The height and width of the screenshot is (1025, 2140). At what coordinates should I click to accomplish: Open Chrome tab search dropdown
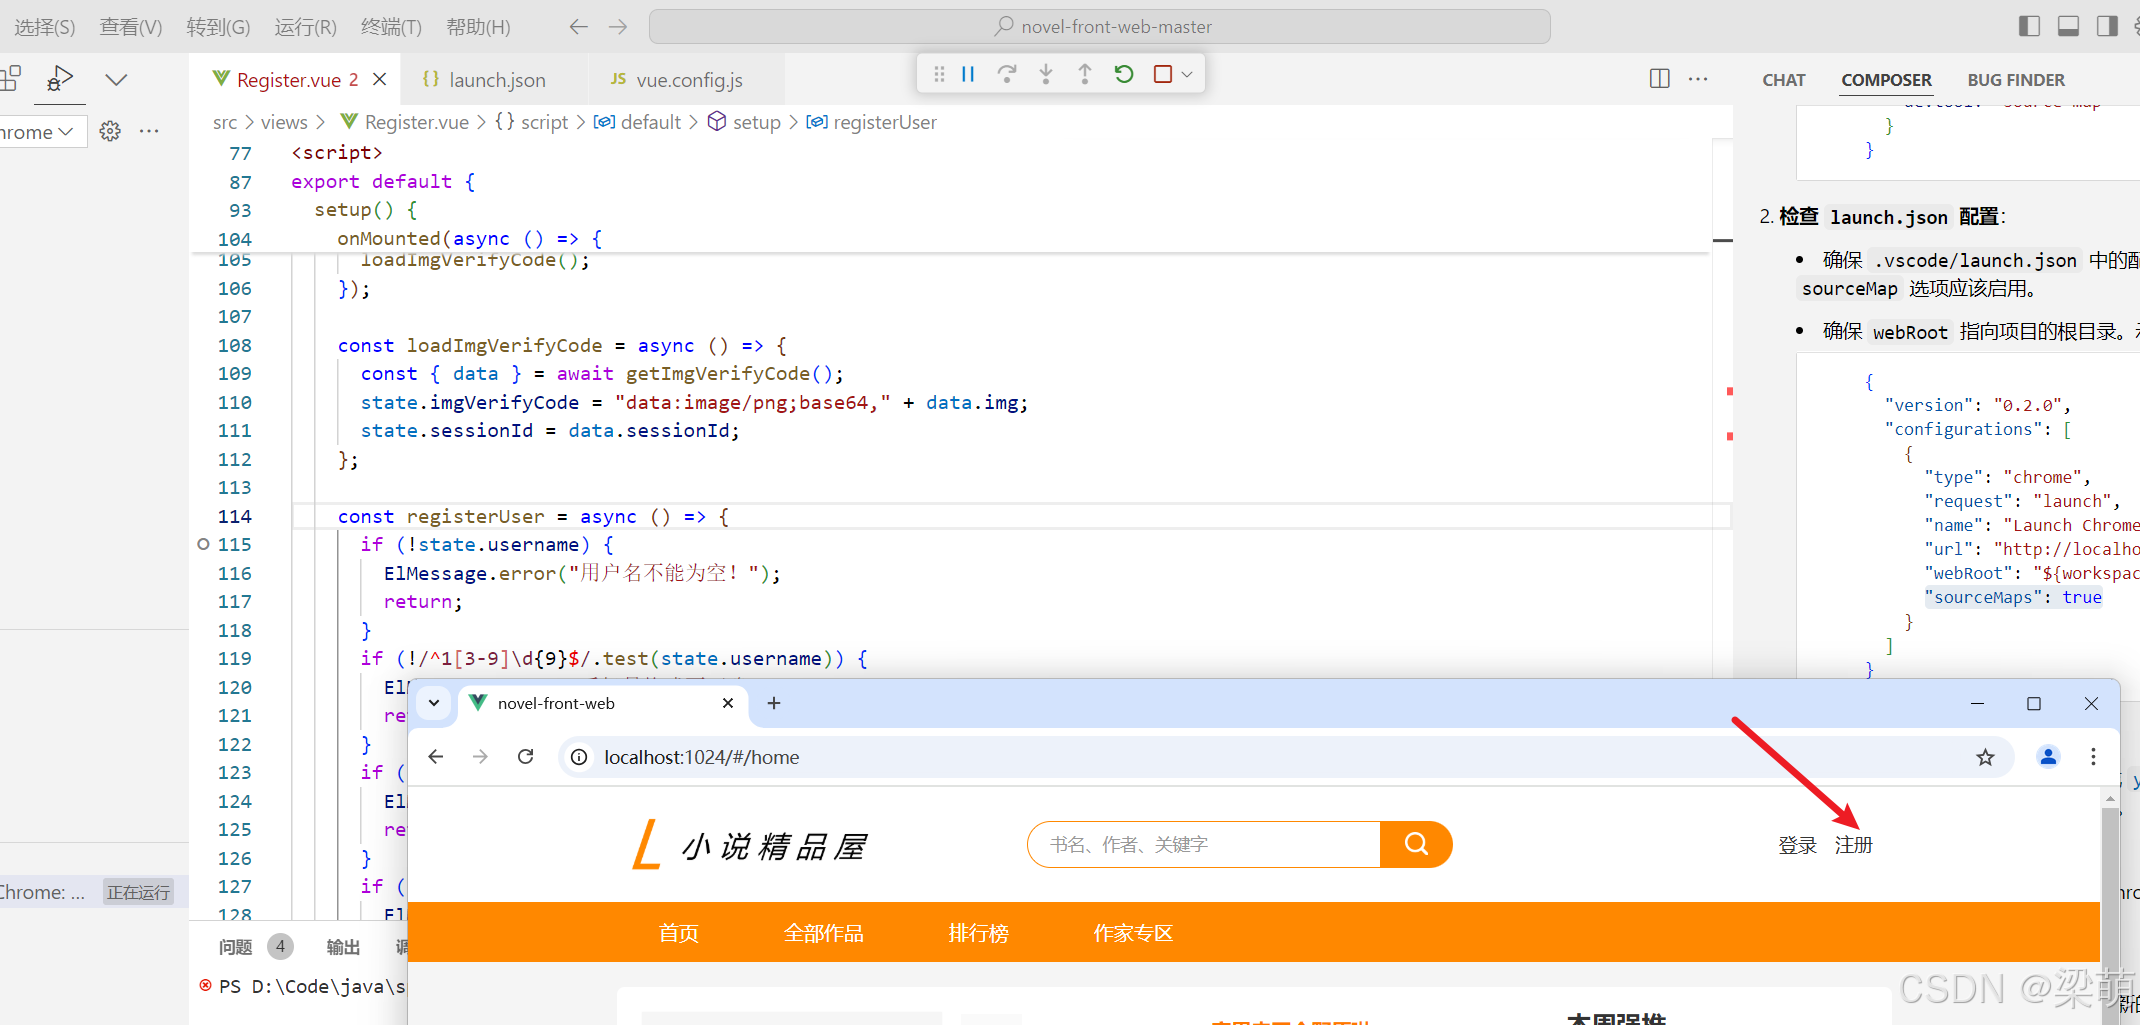point(434,703)
